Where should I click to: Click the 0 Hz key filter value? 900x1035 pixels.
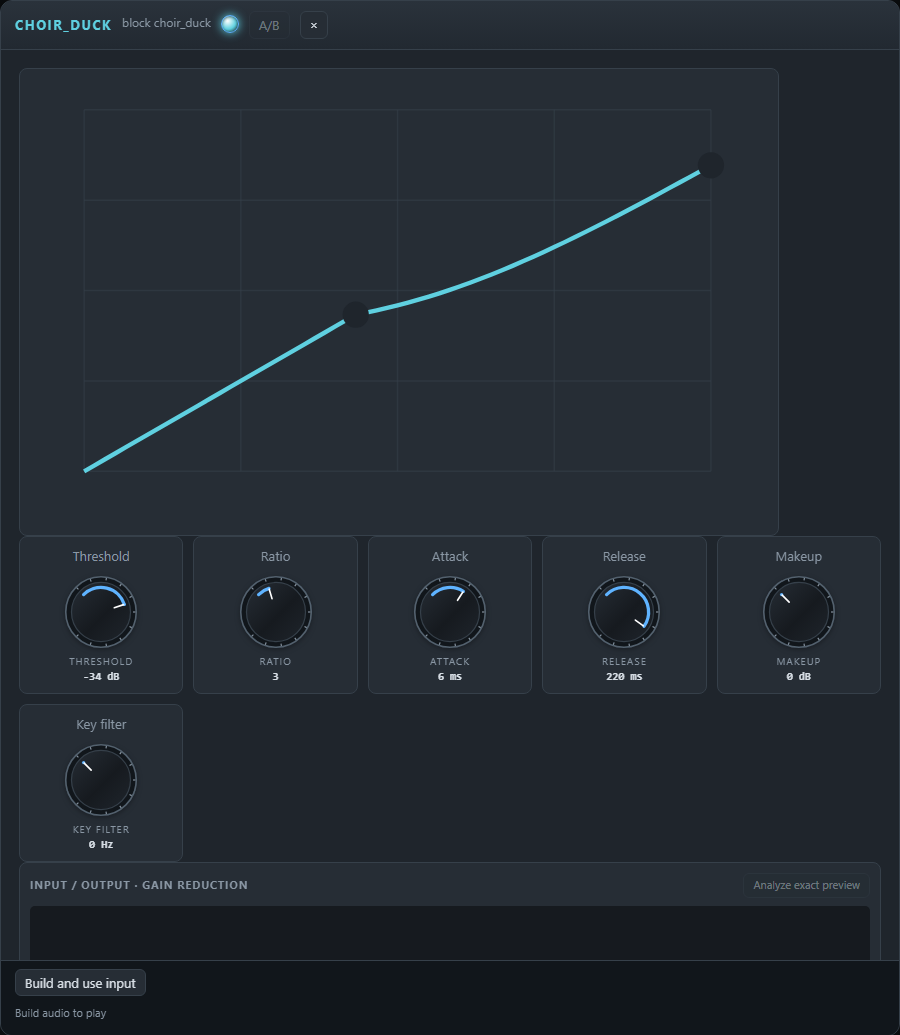click(x=101, y=845)
